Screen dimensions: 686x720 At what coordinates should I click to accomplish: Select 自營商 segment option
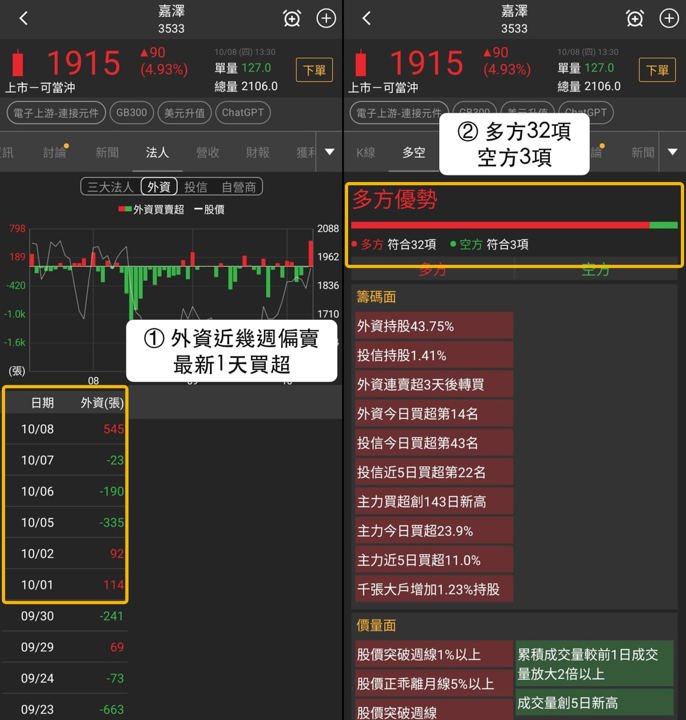click(x=238, y=187)
